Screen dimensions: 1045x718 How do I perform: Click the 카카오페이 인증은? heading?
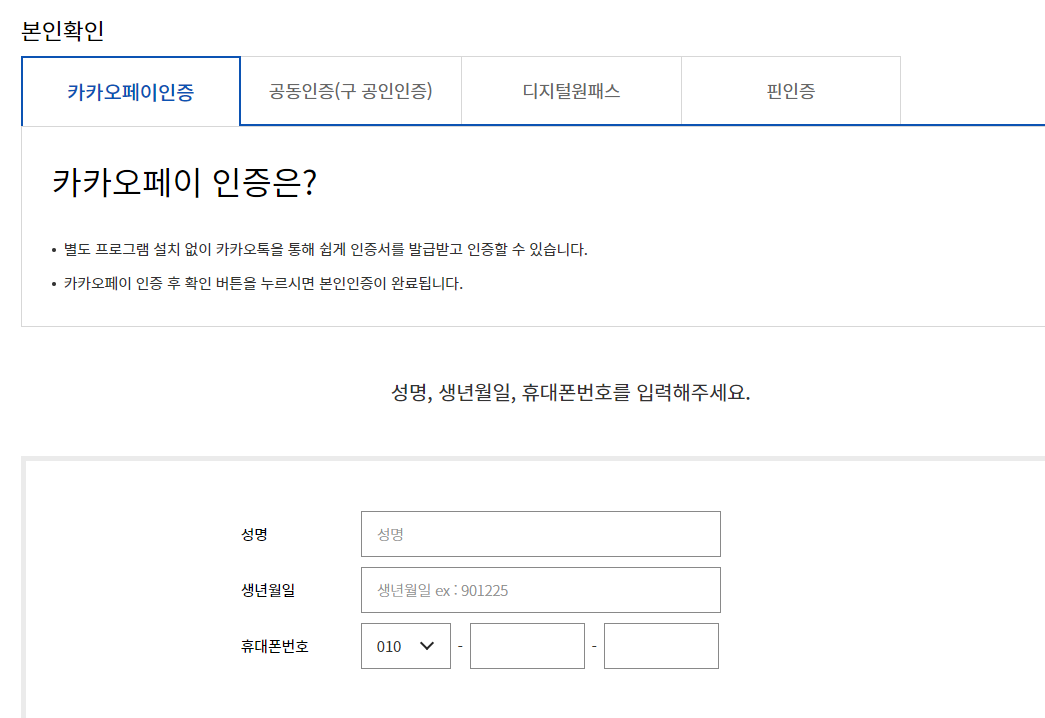coord(185,182)
